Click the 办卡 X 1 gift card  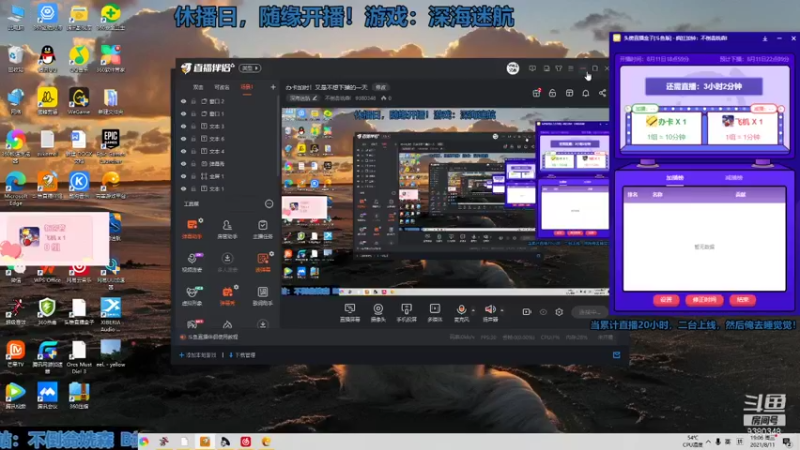tap(666, 128)
